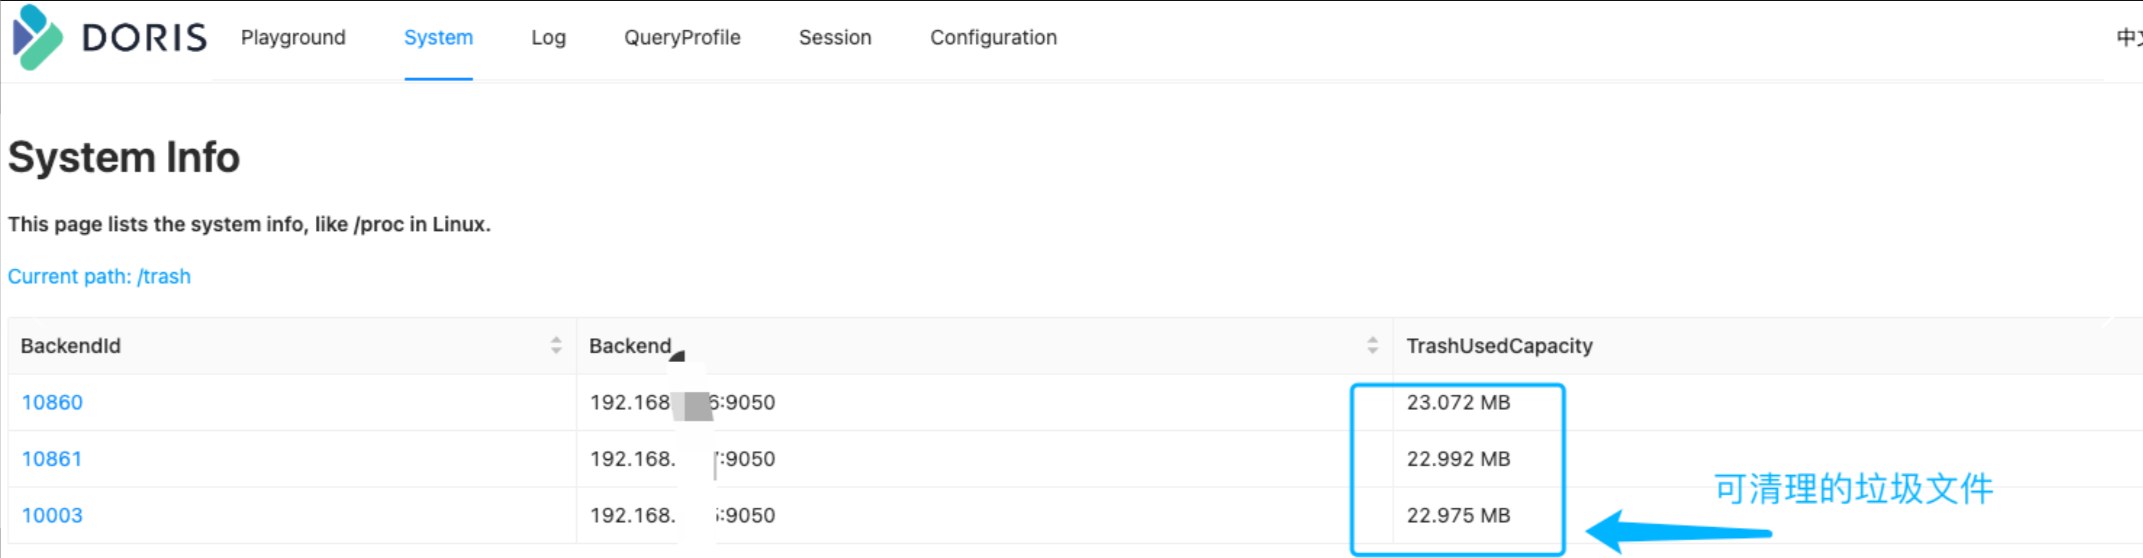Open the Configuration tab
Viewport: 2143px width, 558px height.
click(x=993, y=38)
